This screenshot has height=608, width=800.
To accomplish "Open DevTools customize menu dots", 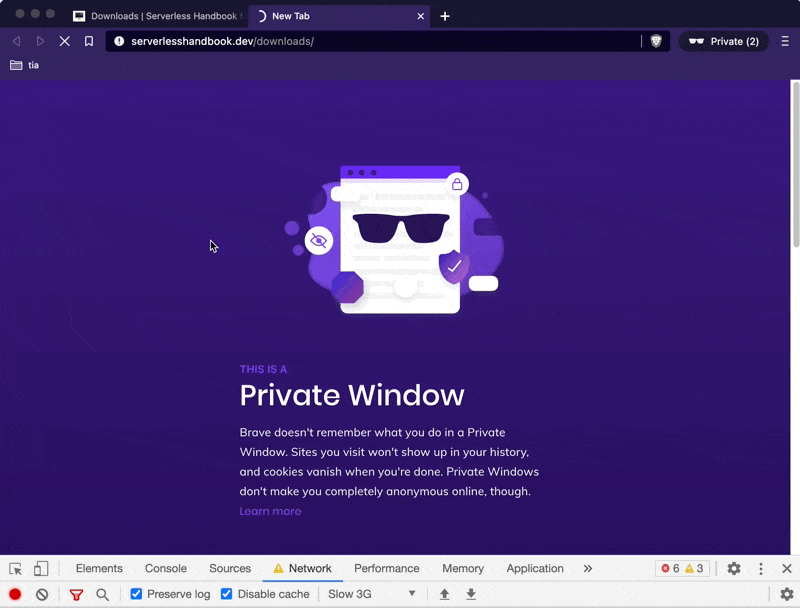I will tap(761, 569).
